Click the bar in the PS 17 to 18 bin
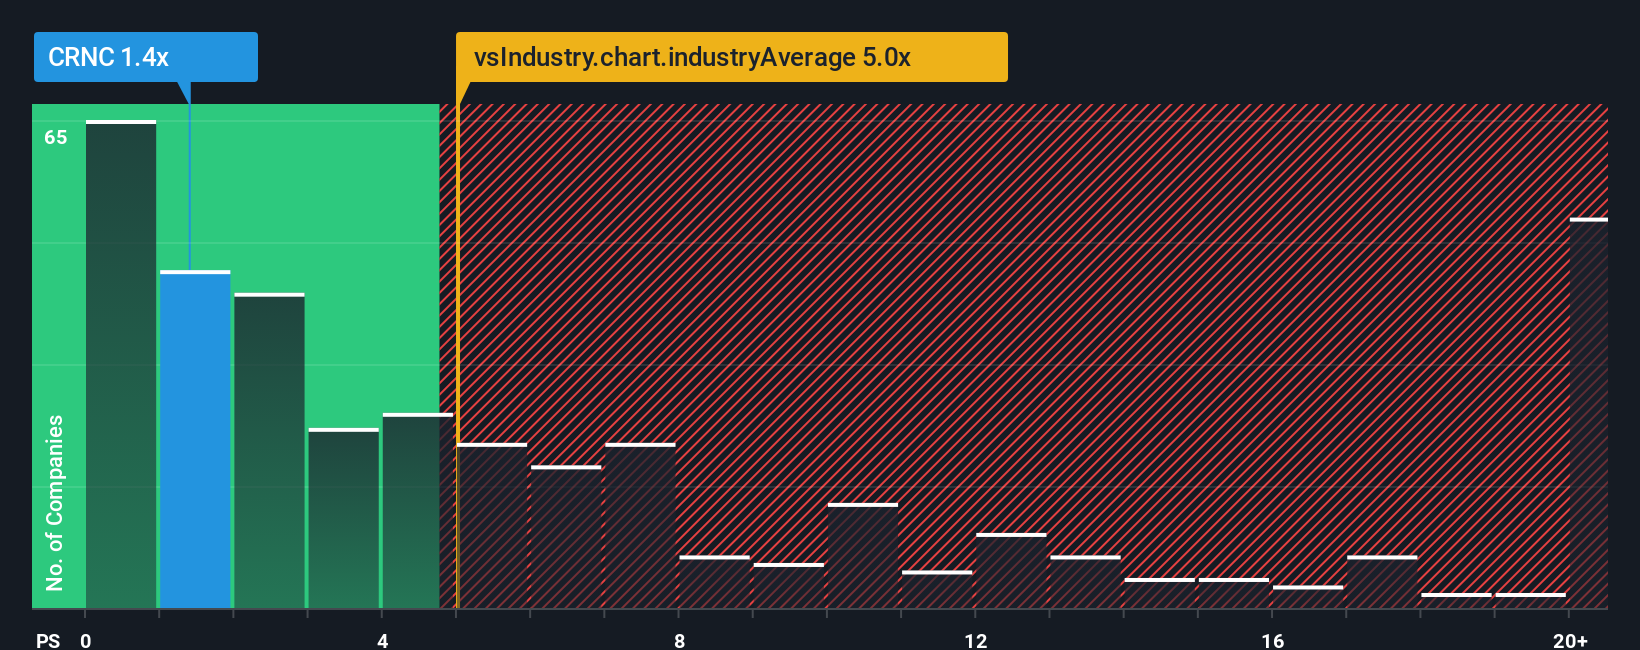Screen dimensions: 1640x650 click(x=1382, y=582)
